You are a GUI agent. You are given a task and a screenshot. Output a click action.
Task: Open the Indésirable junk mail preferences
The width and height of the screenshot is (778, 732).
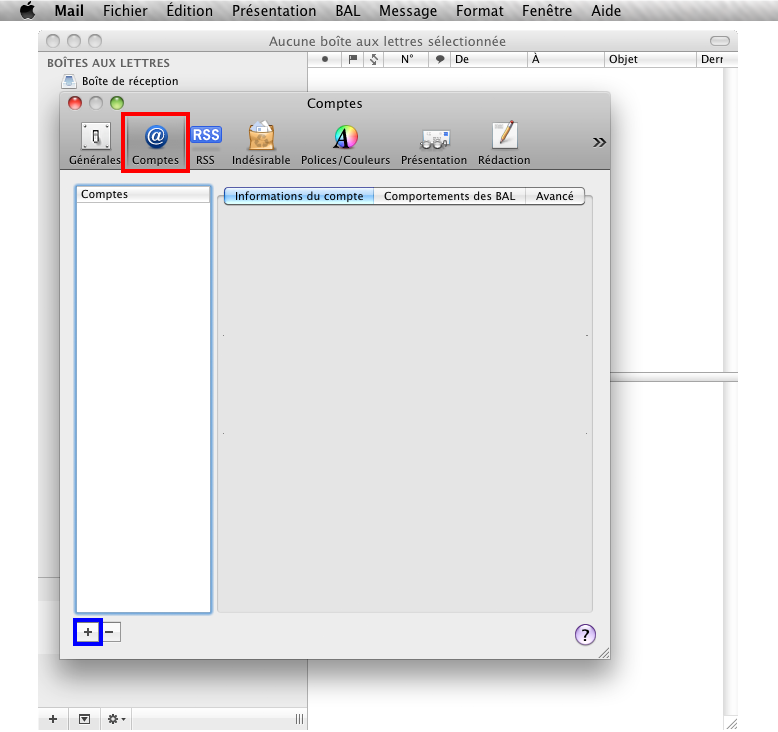[x=261, y=144]
